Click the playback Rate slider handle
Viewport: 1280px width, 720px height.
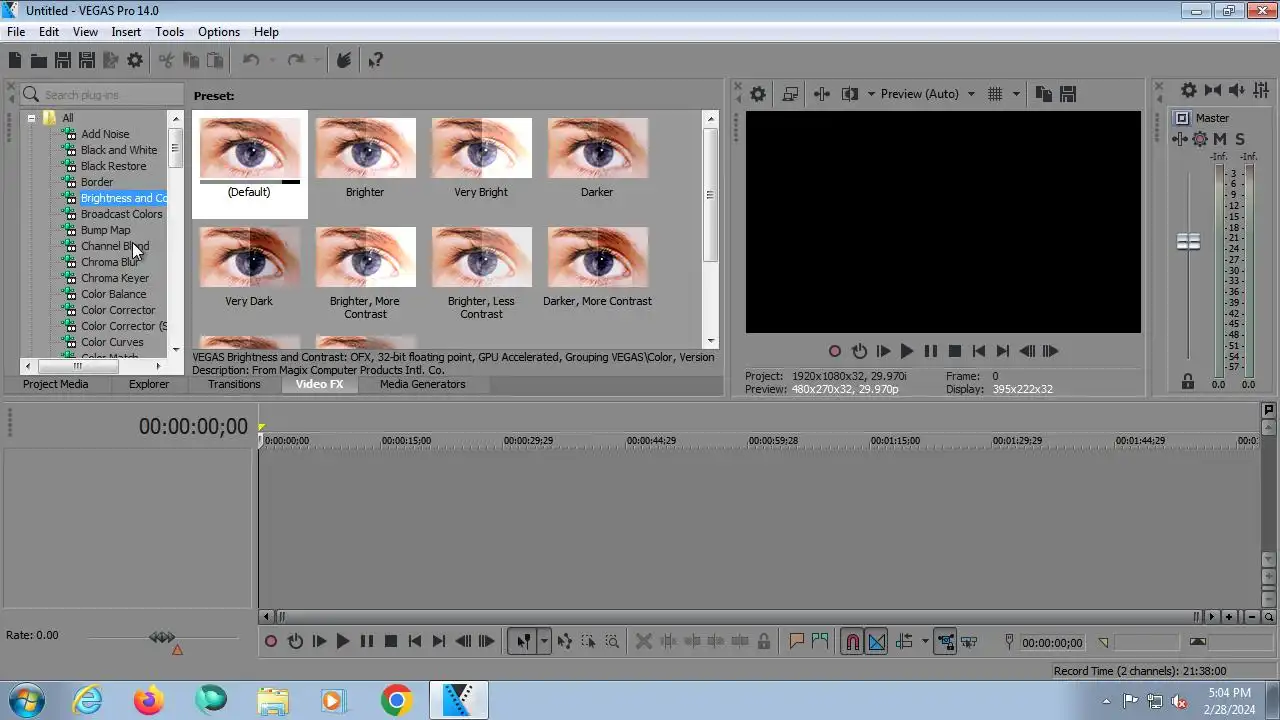[x=162, y=637]
